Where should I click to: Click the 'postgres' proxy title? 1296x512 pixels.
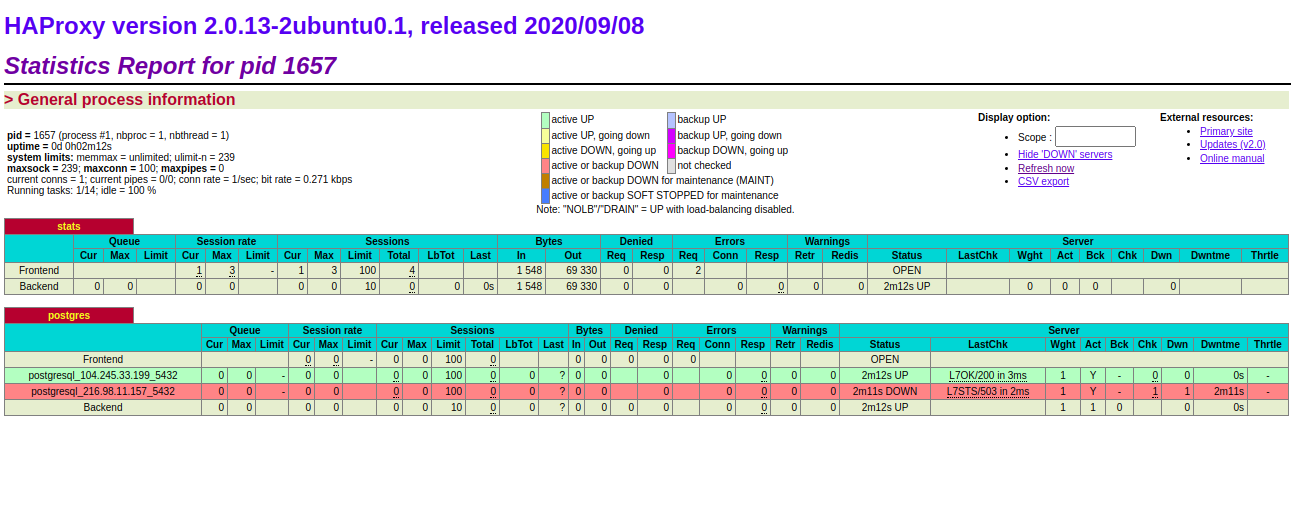click(69, 315)
